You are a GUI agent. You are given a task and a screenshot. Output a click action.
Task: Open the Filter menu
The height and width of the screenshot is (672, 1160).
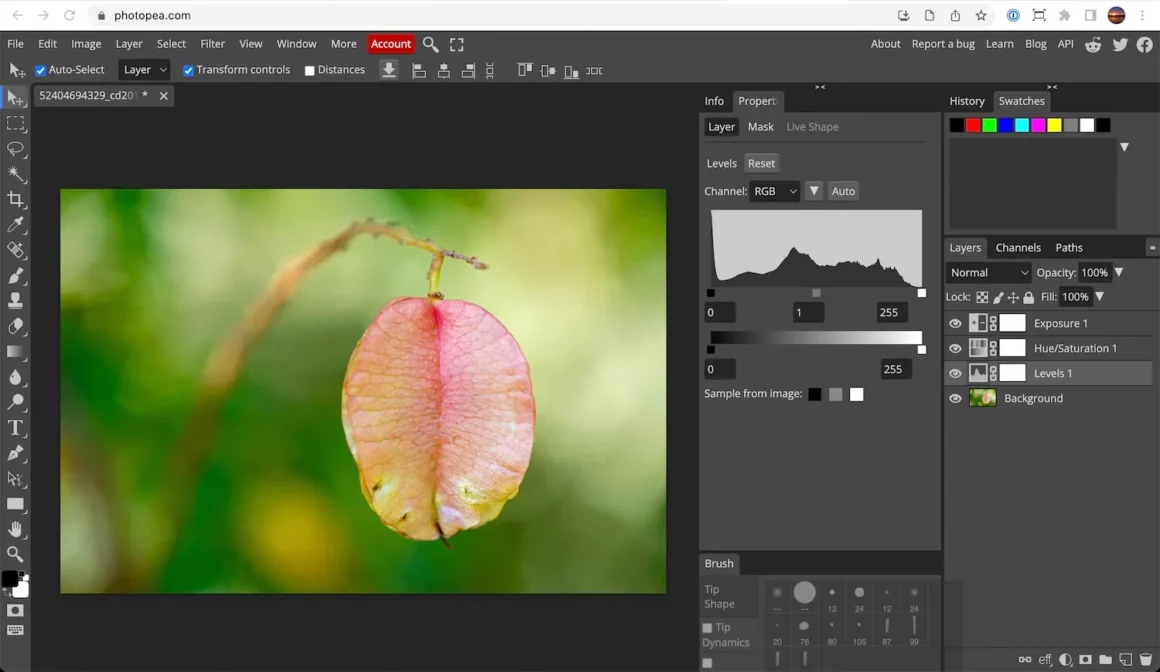212,44
